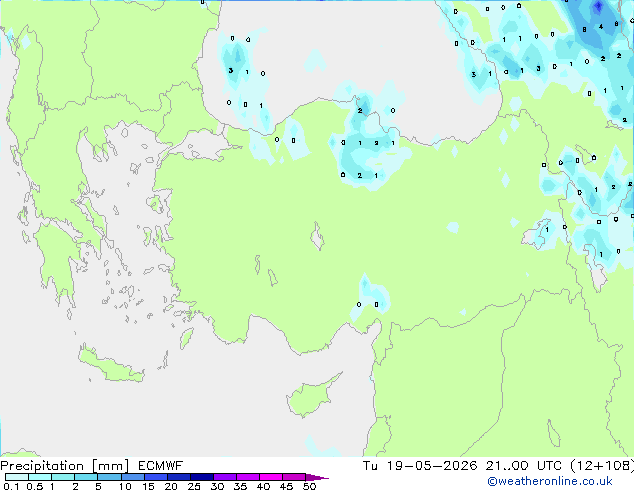Click the 'Precipitation [mm]' title text
The height and width of the screenshot is (490, 634).
coord(65,466)
